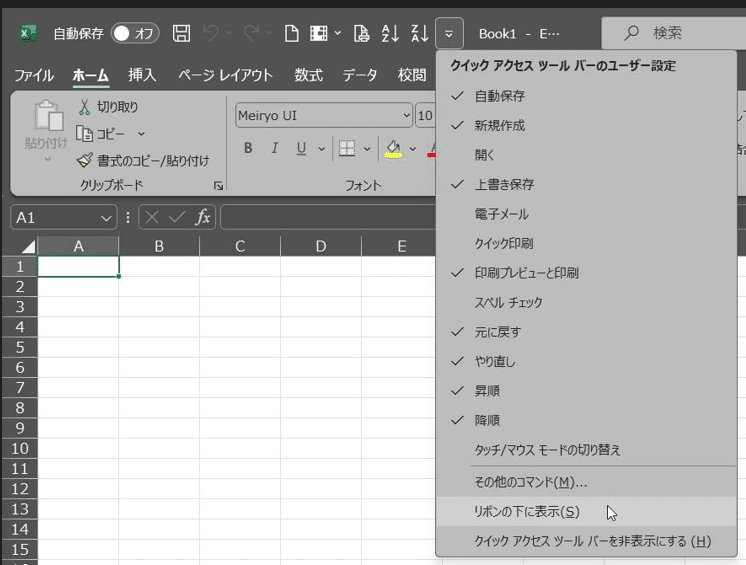Click the Excel application icon
The height and width of the screenshot is (565, 746).
(x=28, y=34)
